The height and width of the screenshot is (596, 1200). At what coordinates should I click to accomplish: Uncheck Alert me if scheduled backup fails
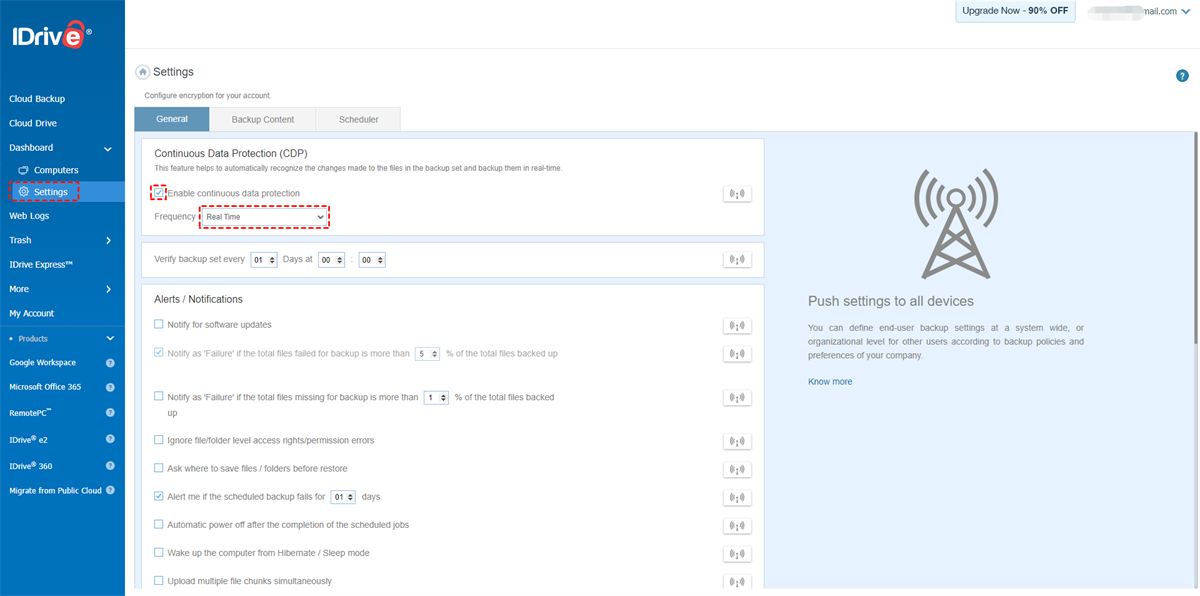coord(159,495)
